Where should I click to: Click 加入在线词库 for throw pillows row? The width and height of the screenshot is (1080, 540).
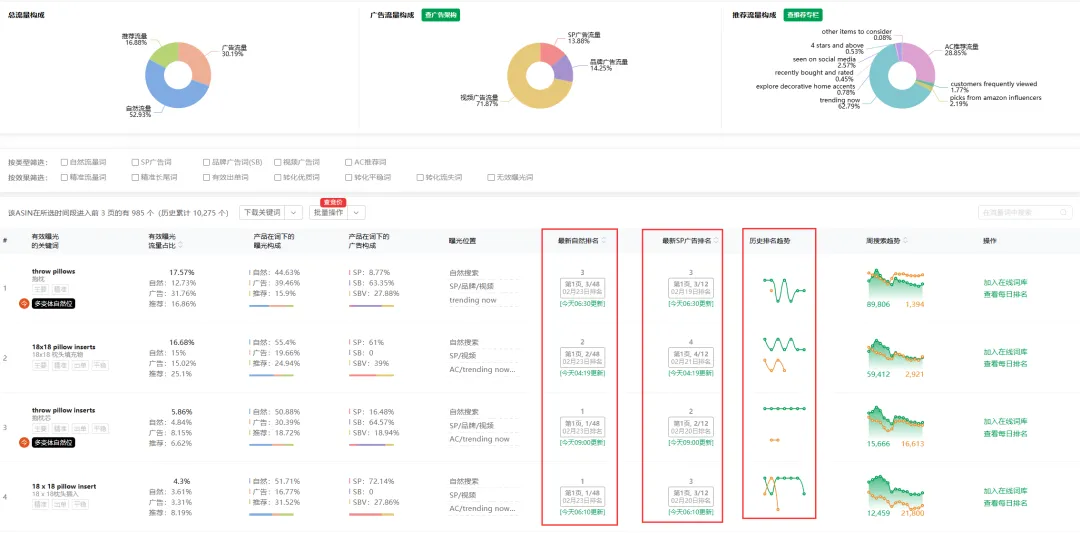[1006, 282]
